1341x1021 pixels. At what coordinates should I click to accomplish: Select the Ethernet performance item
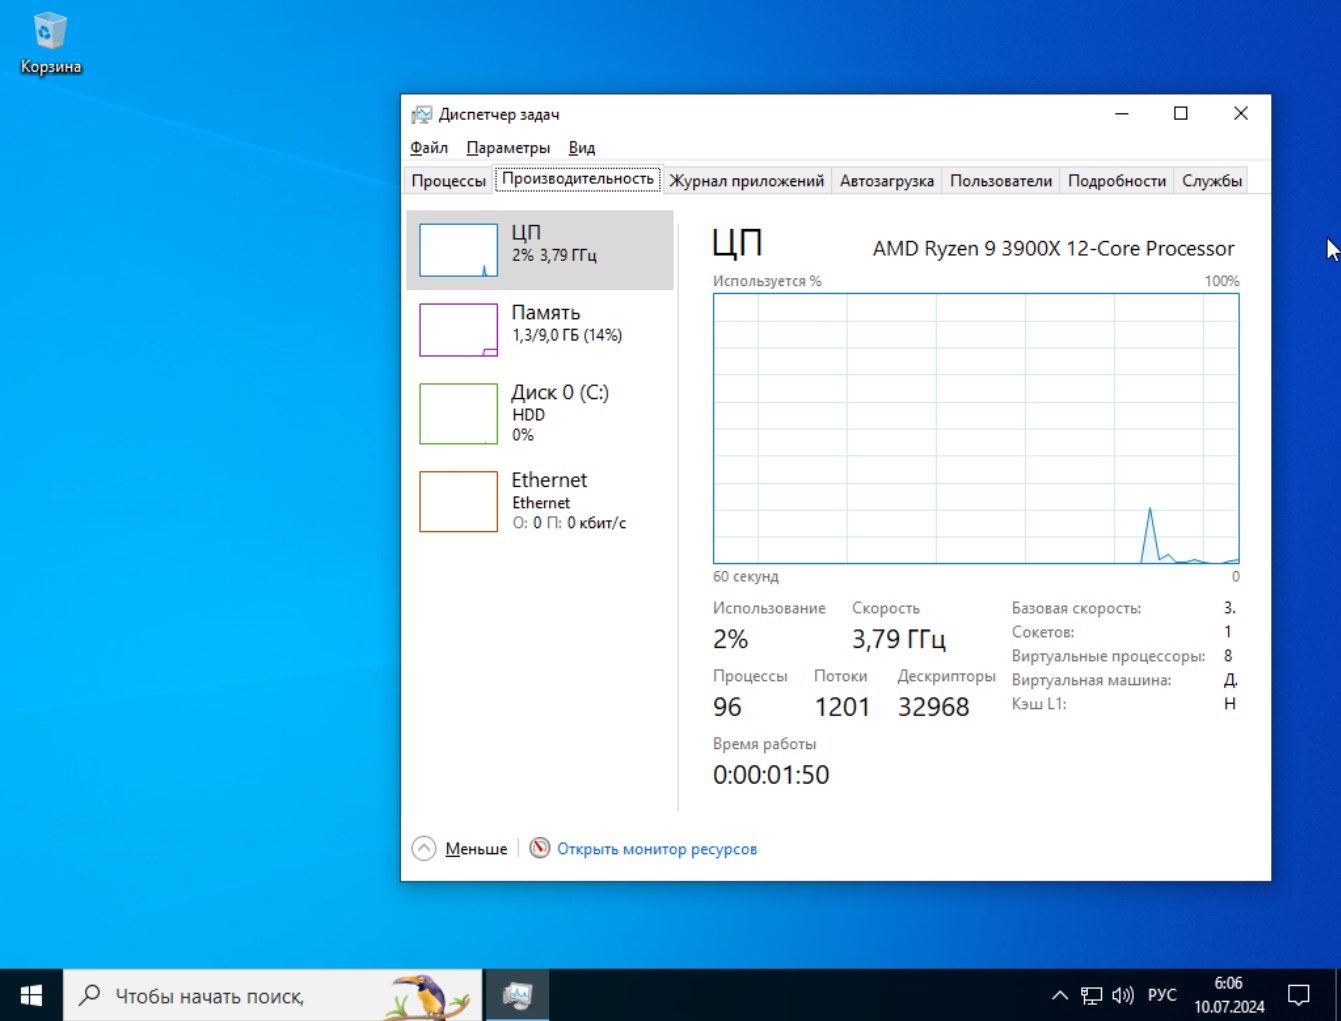[540, 501]
